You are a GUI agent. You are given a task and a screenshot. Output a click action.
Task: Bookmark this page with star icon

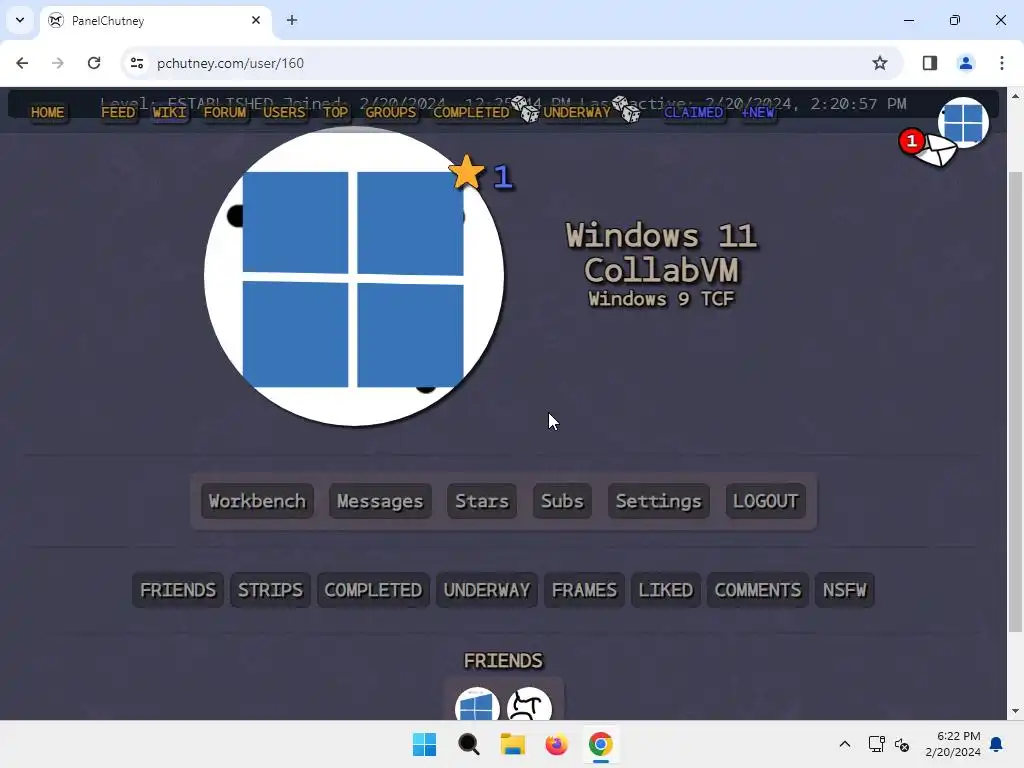[880, 63]
